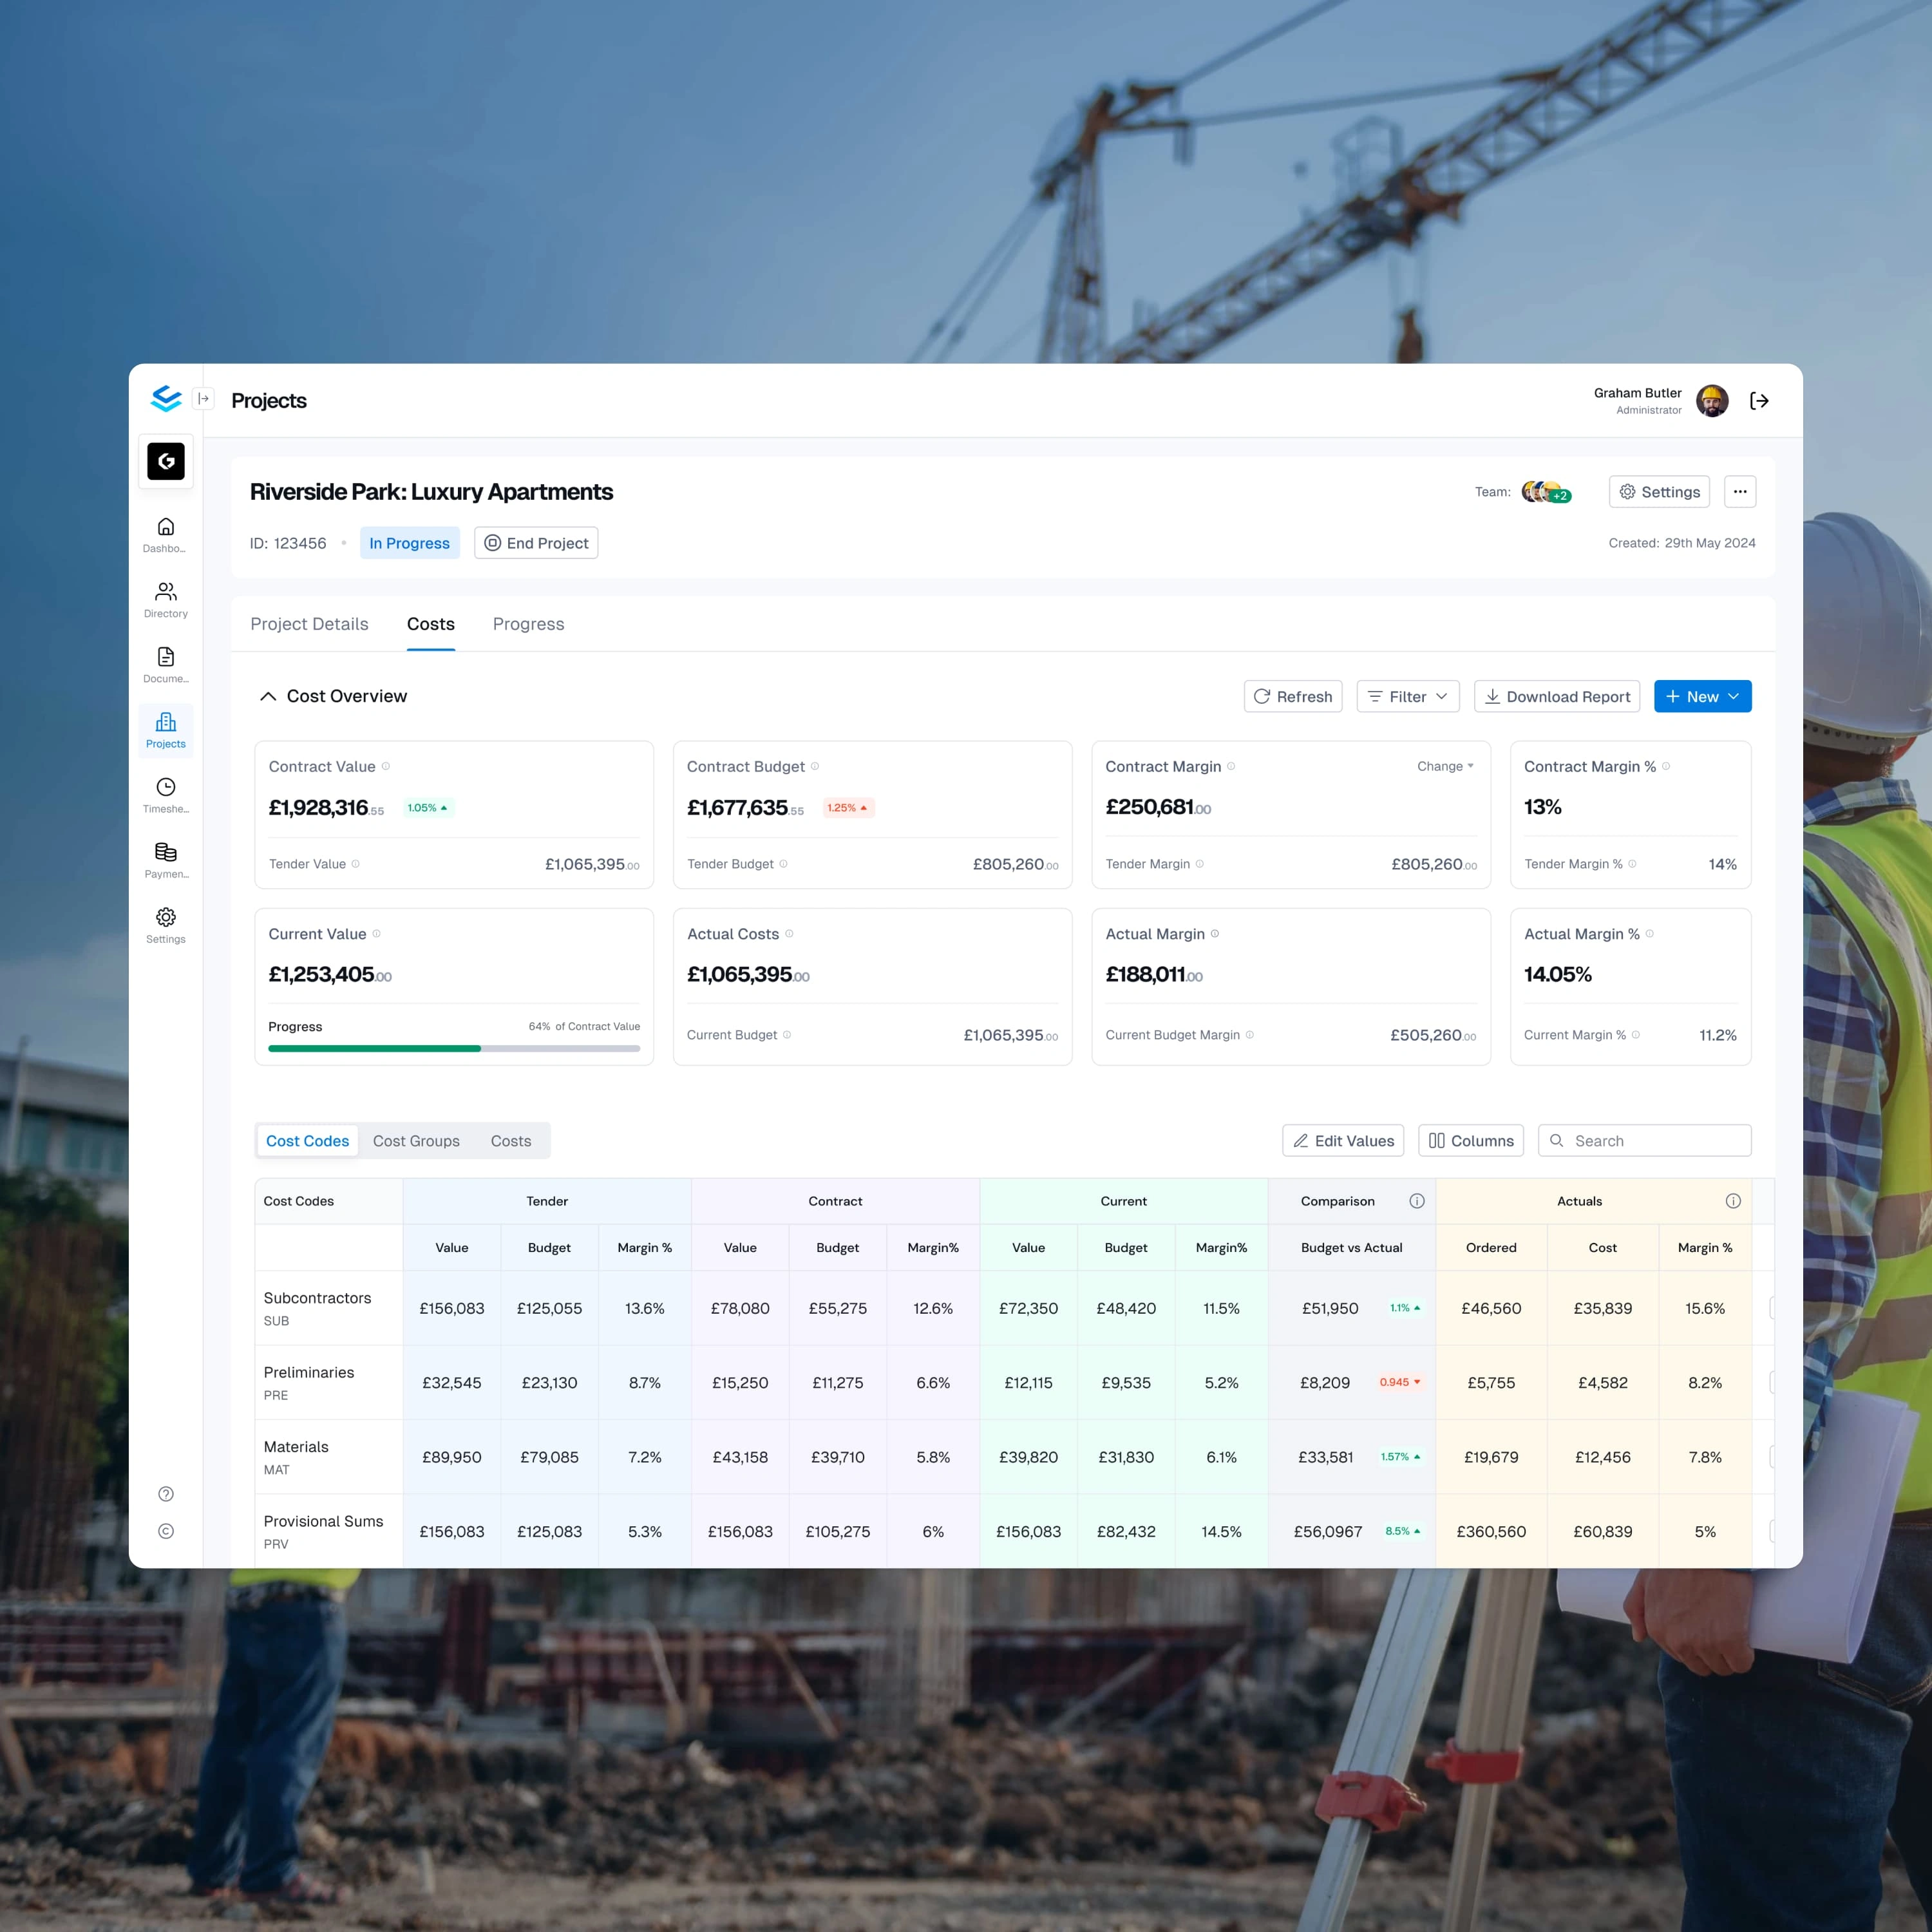
Task: Click the logout icon beside user avatar
Action: (x=1759, y=401)
